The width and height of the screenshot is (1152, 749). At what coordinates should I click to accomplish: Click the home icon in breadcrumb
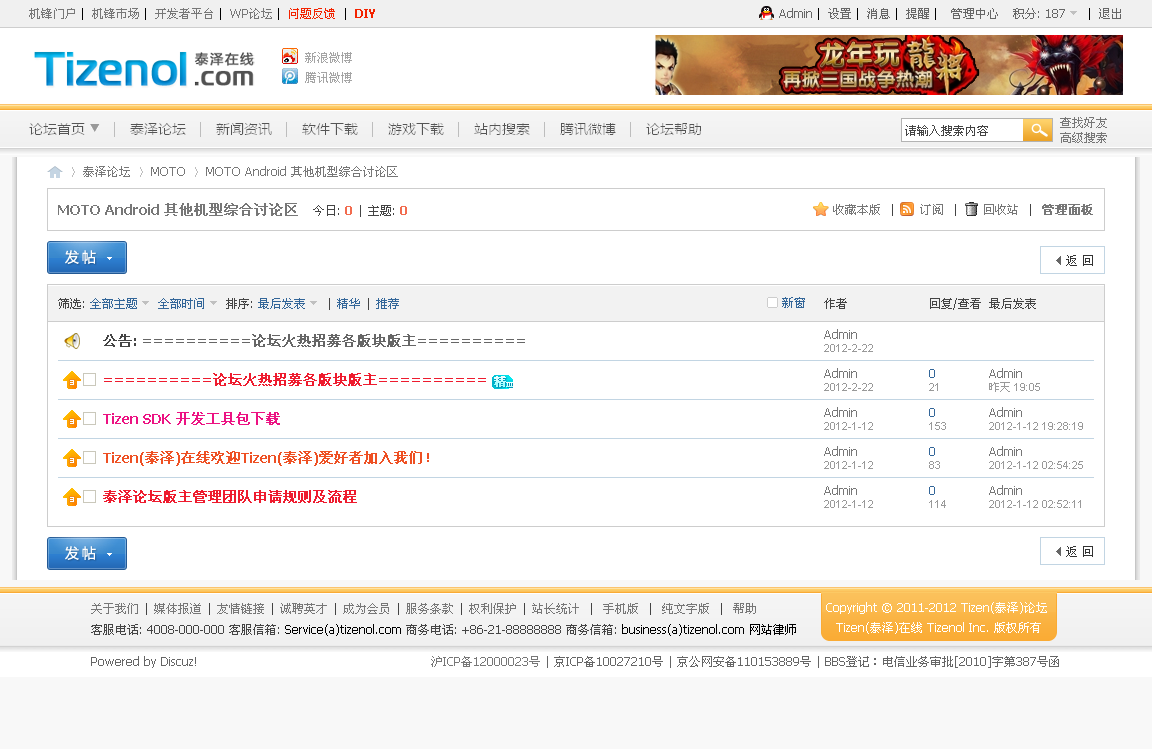(55, 172)
